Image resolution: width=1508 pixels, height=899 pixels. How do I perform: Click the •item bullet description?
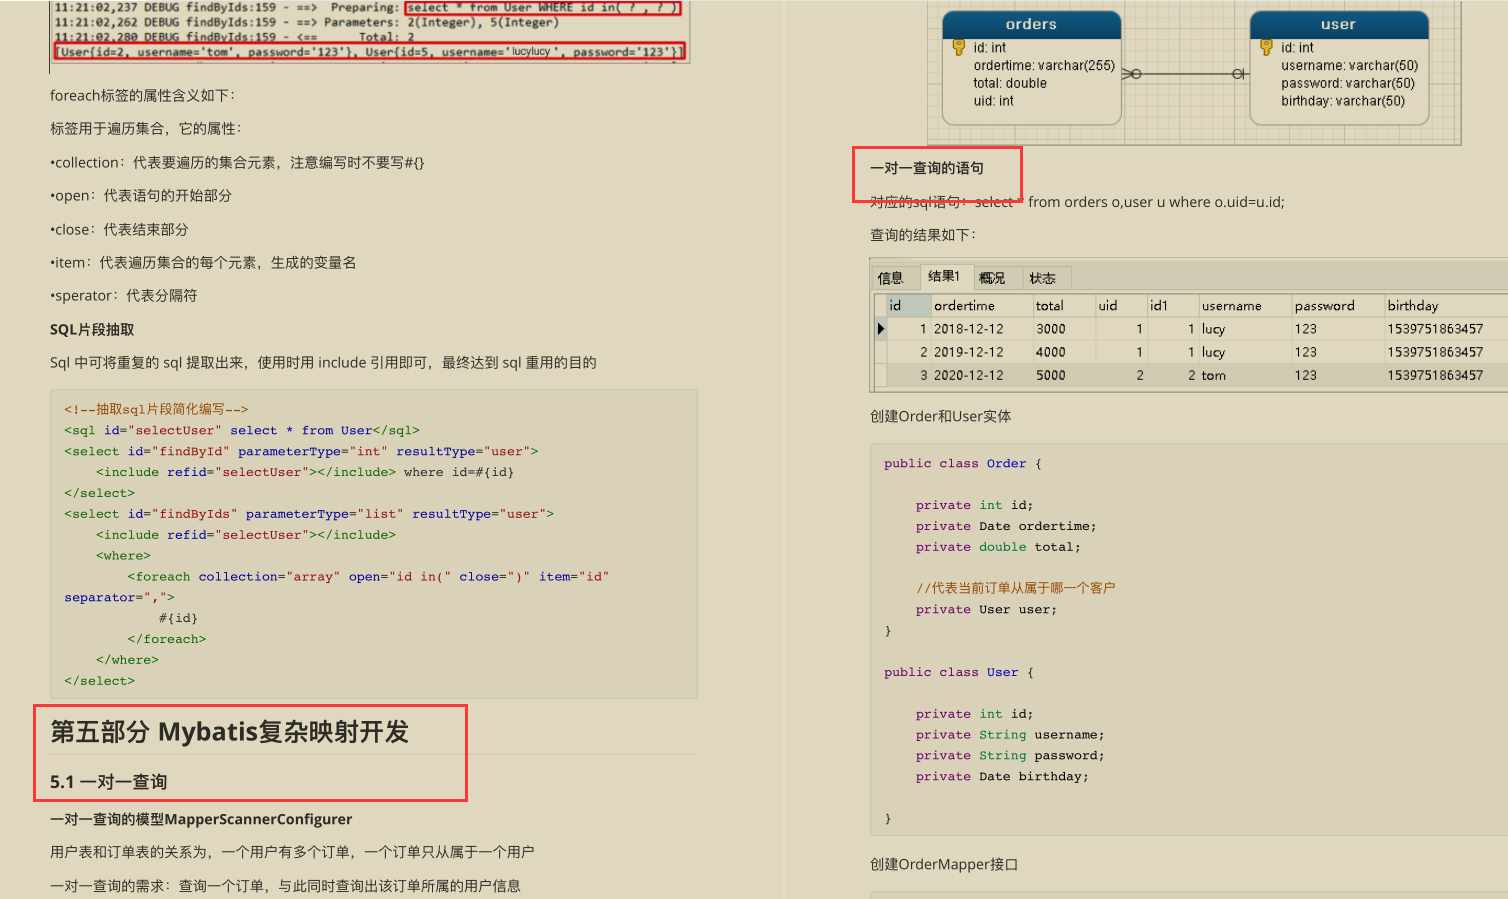(203, 263)
